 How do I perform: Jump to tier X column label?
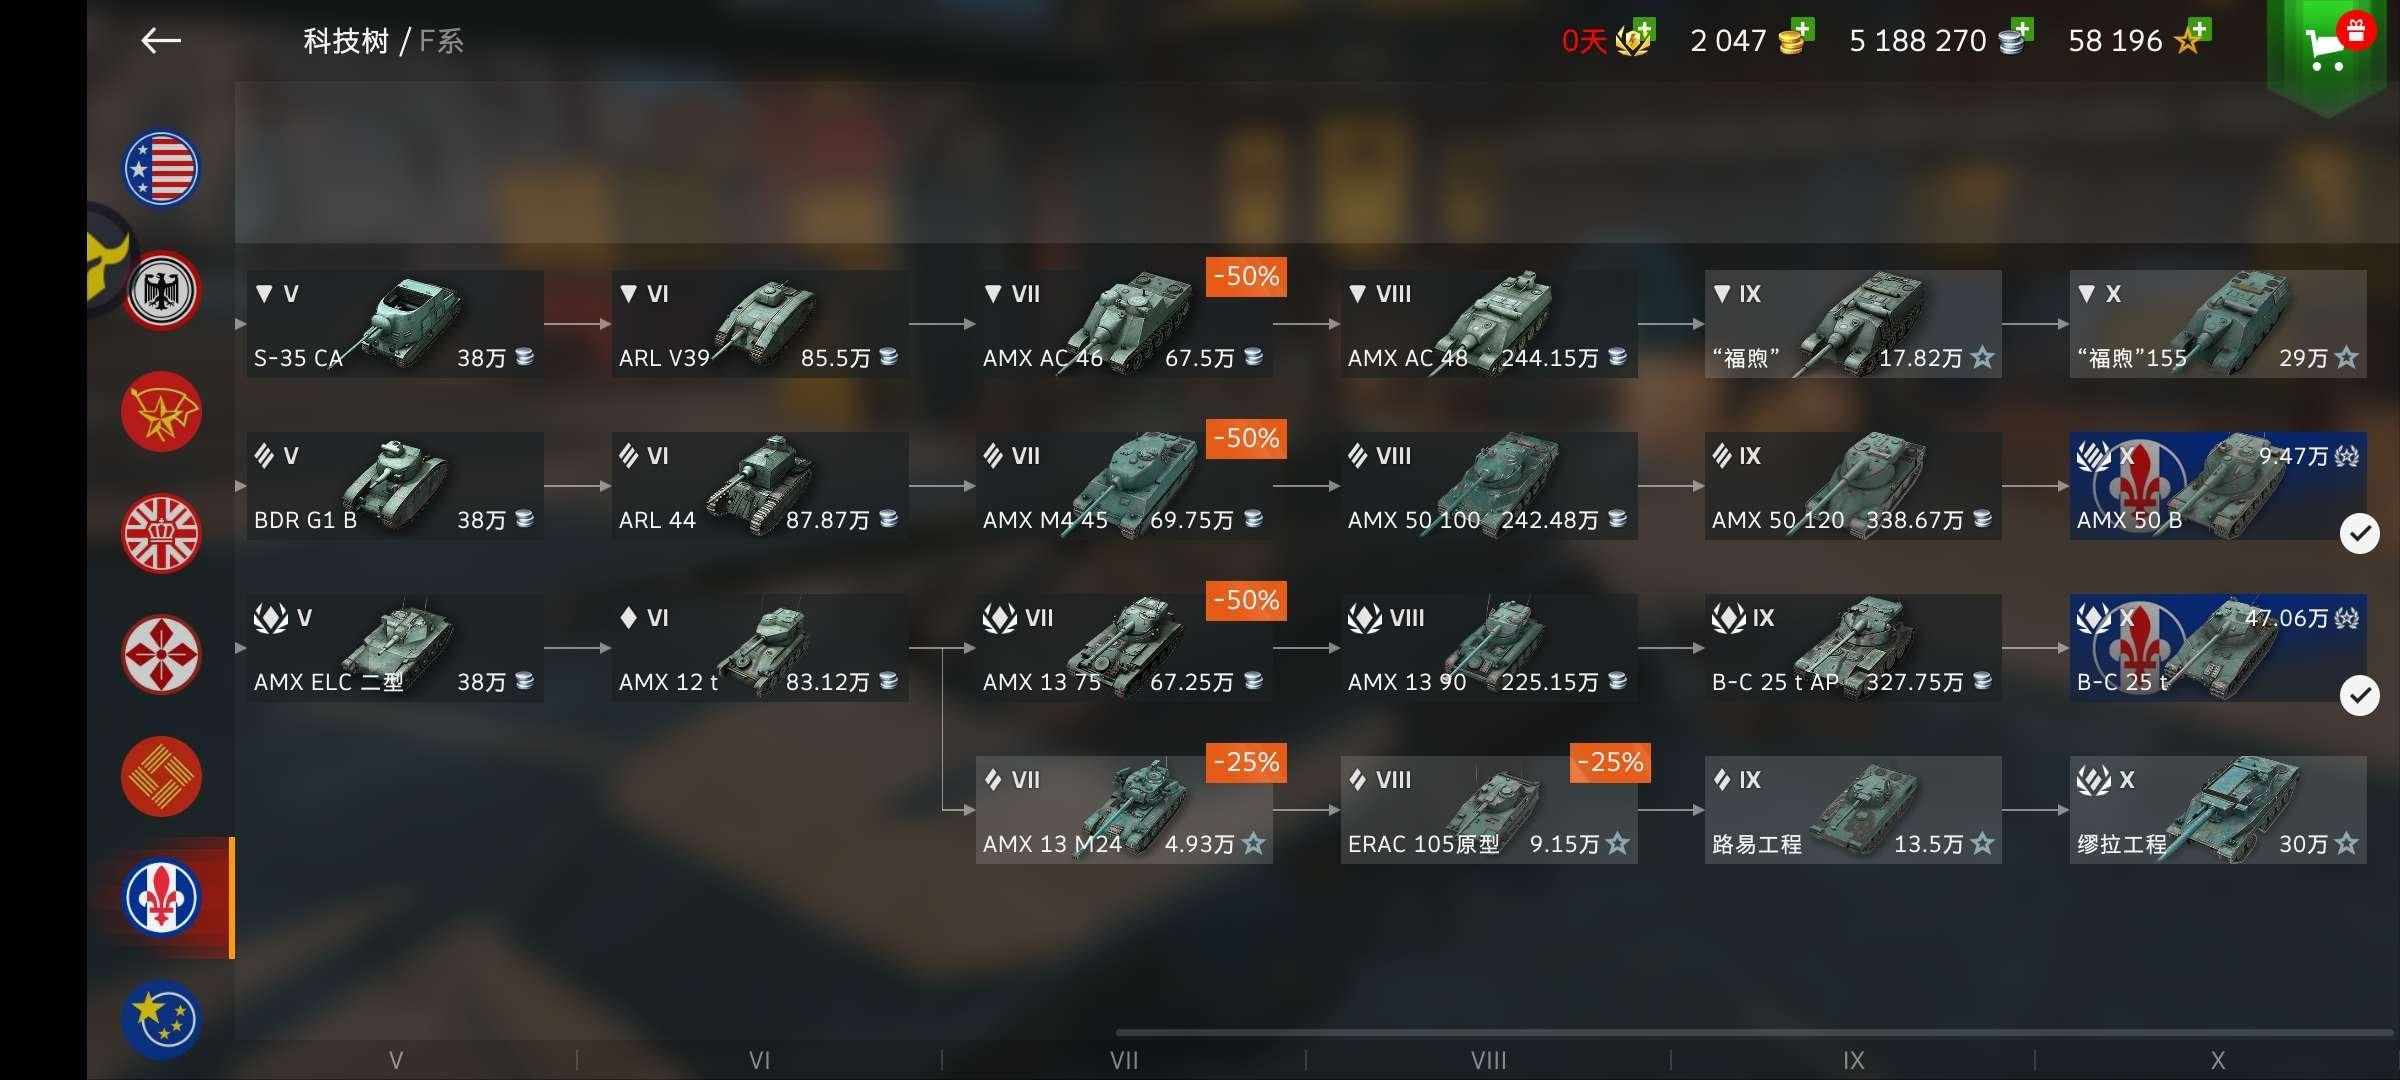point(2217,1060)
